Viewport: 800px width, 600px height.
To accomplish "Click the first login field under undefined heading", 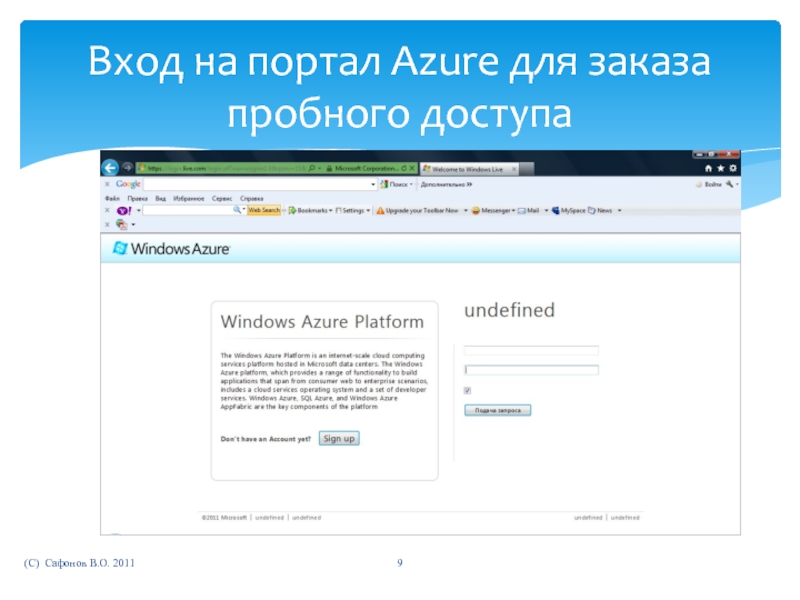I will (531, 350).
